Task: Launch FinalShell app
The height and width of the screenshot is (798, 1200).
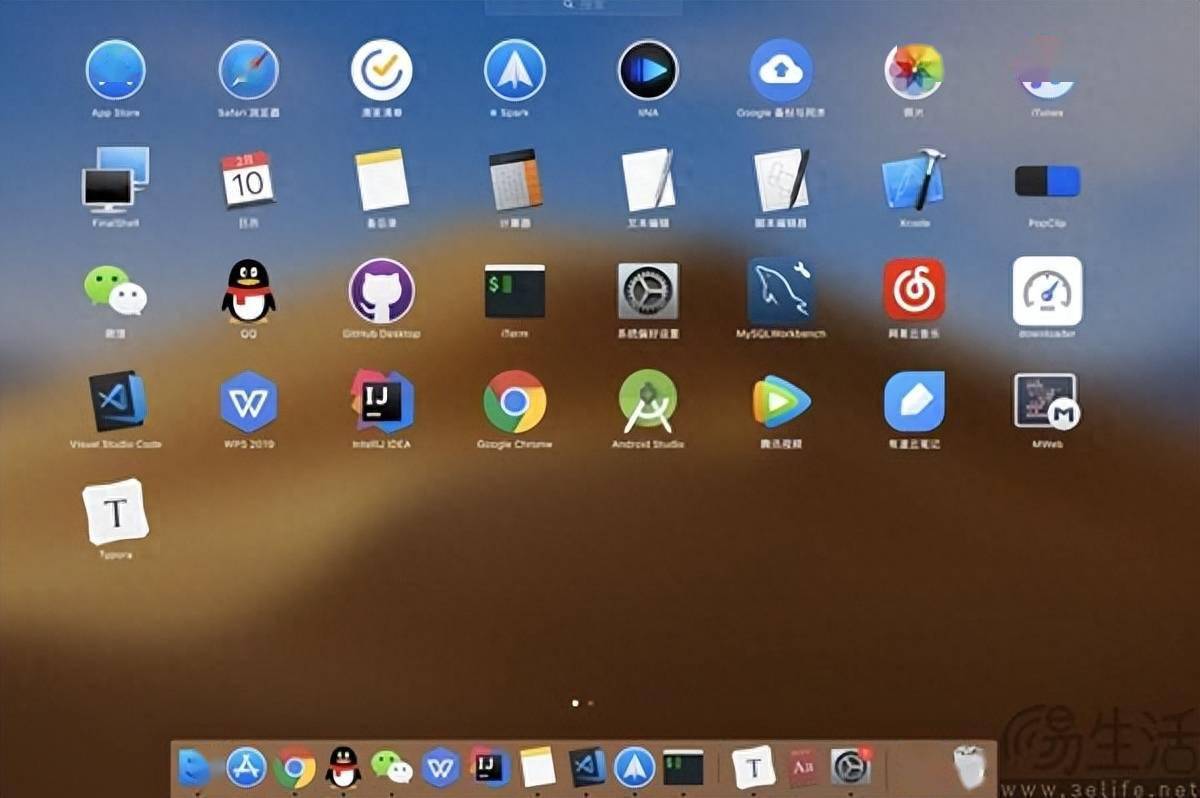Action: pyautogui.click(x=115, y=180)
